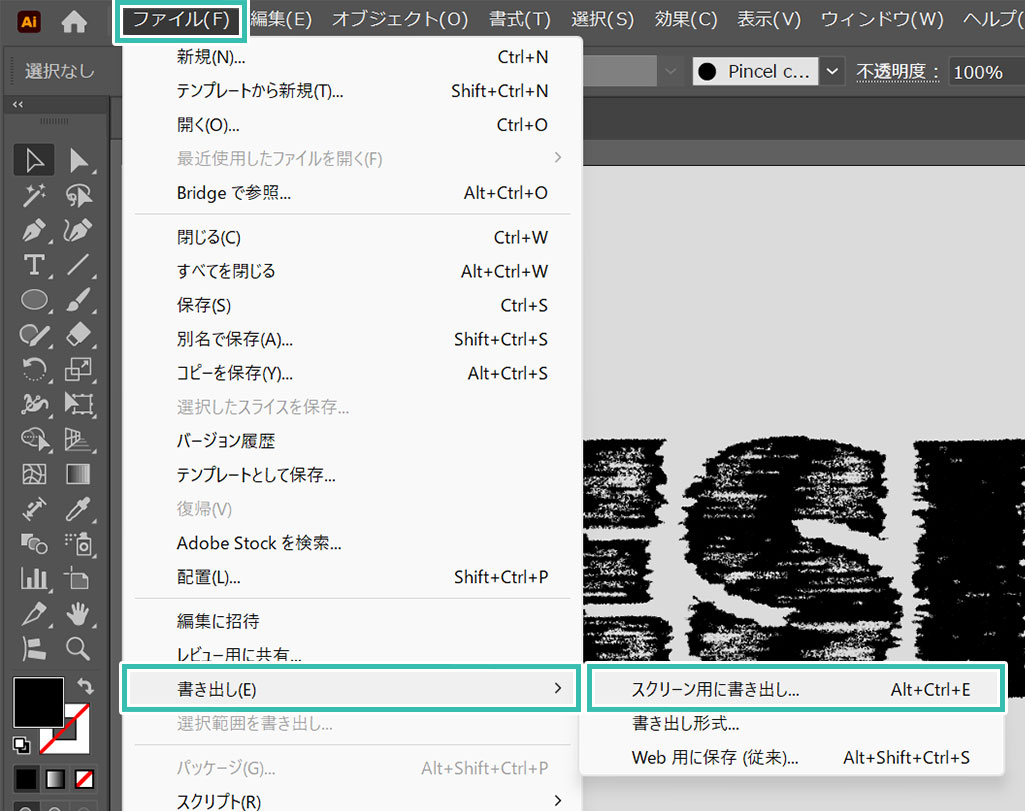Select the Ellipse tool
Viewport: 1025px width, 811px height.
coord(34,299)
